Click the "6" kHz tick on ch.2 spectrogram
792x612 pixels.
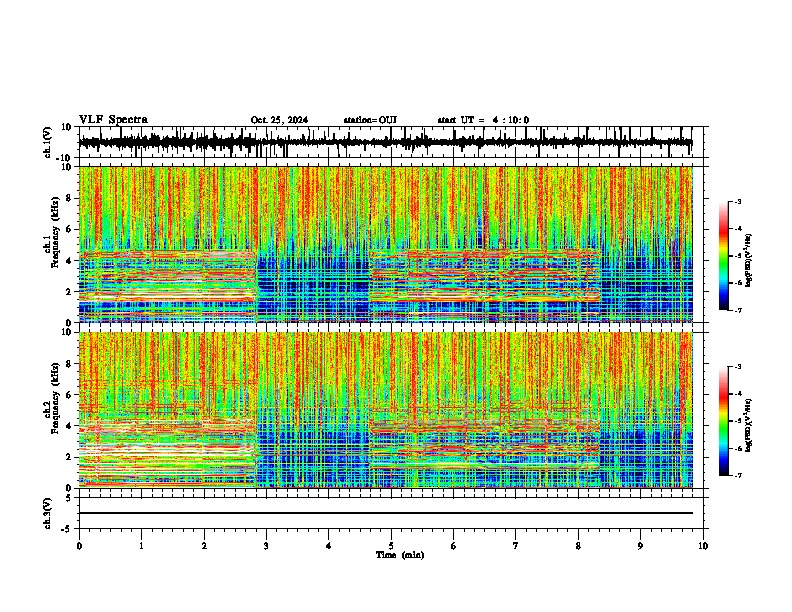pos(69,394)
